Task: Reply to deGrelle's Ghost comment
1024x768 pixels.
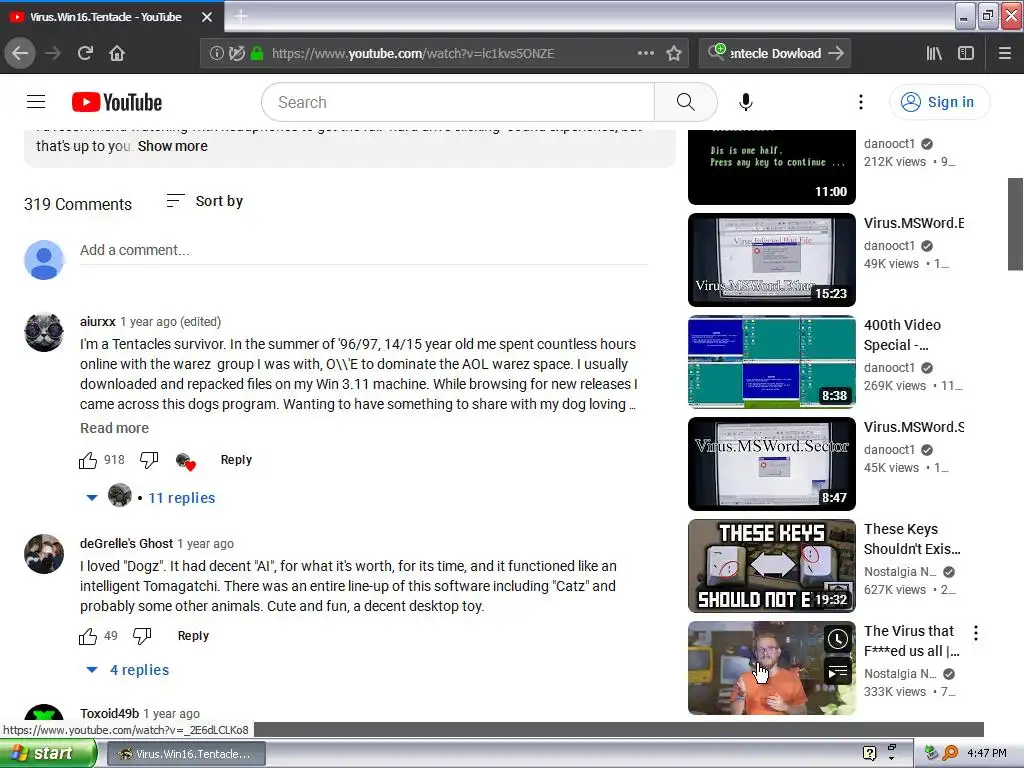Action: click(193, 636)
